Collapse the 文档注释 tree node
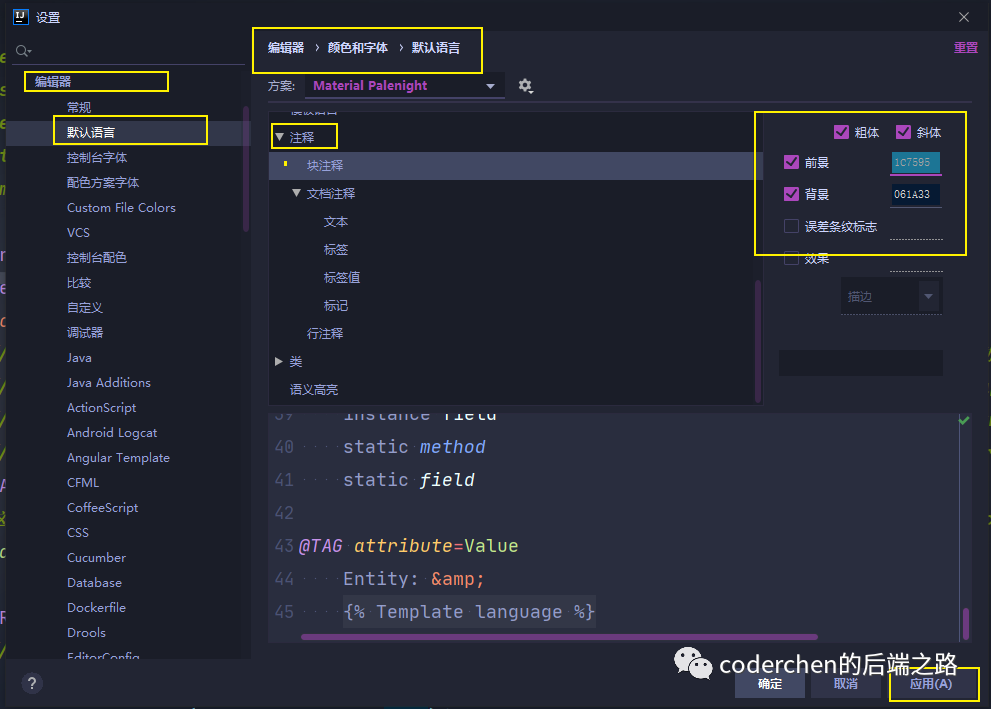 (296, 193)
